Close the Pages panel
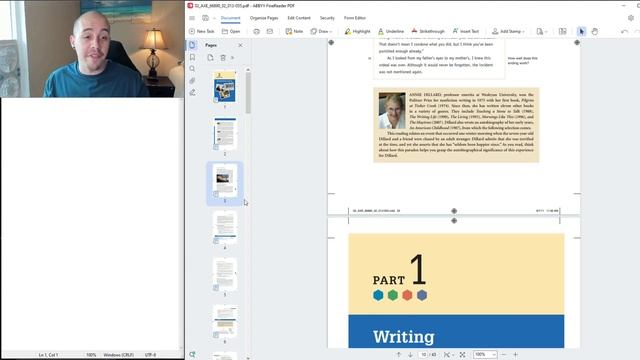 240,45
